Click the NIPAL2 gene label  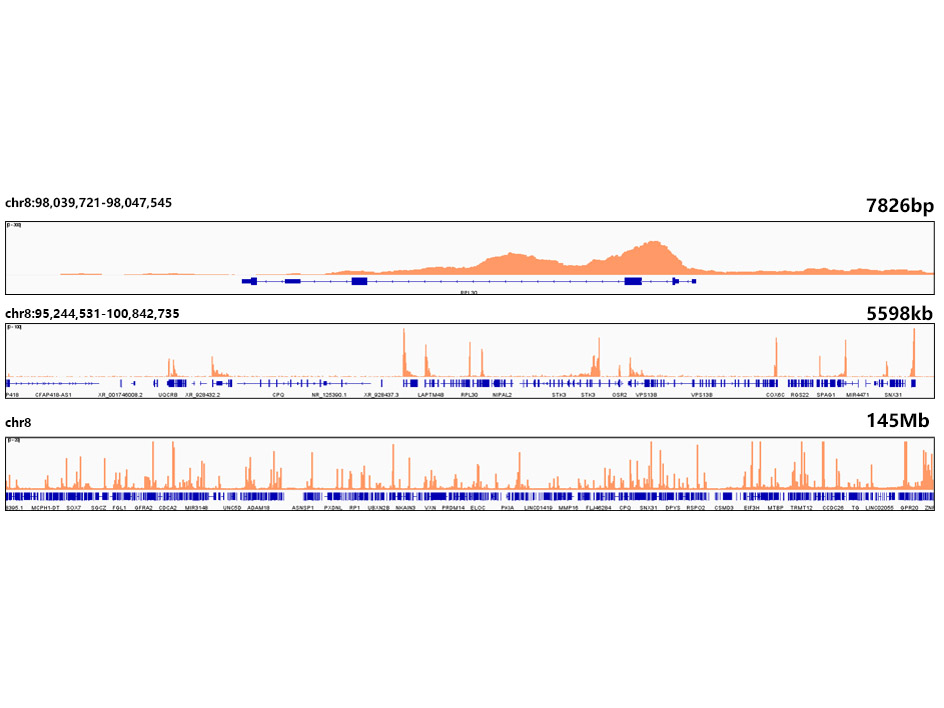point(502,395)
